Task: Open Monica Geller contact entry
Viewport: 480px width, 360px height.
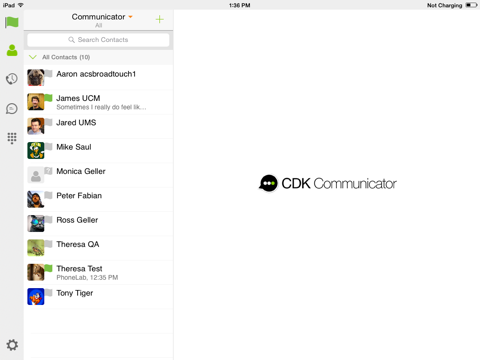Action: click(99, 175)
